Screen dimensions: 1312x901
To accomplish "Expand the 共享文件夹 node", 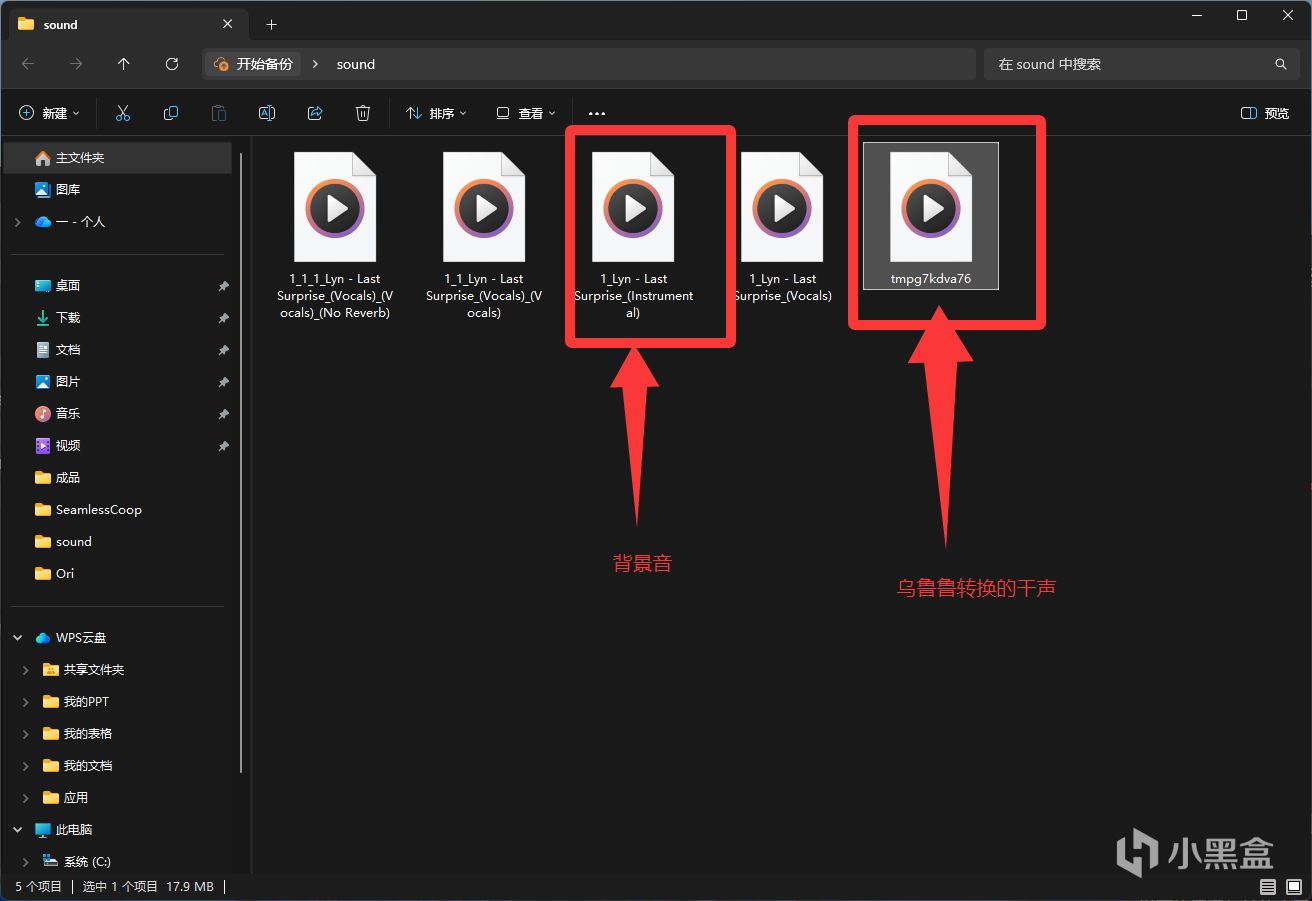I will [26, 670].
